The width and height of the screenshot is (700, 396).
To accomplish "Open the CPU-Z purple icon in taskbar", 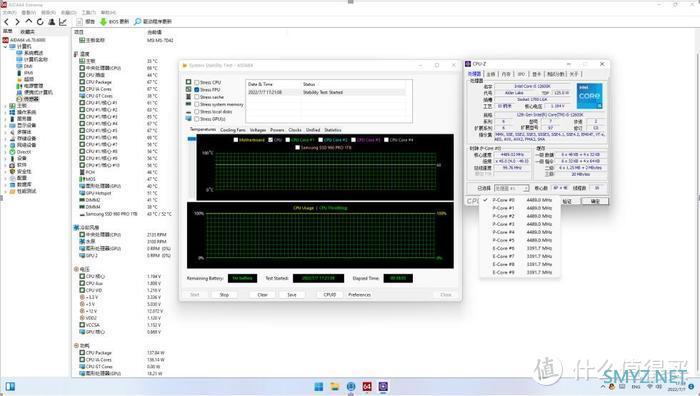I will pos(383,387).
